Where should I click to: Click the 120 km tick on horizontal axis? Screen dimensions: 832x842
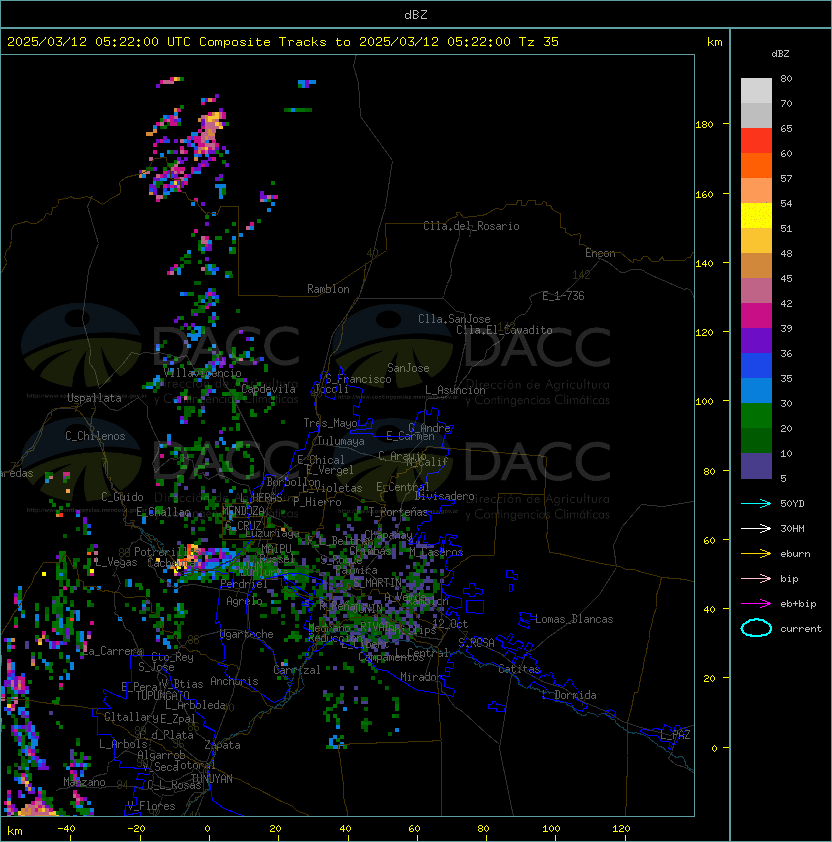pos(621,829)
